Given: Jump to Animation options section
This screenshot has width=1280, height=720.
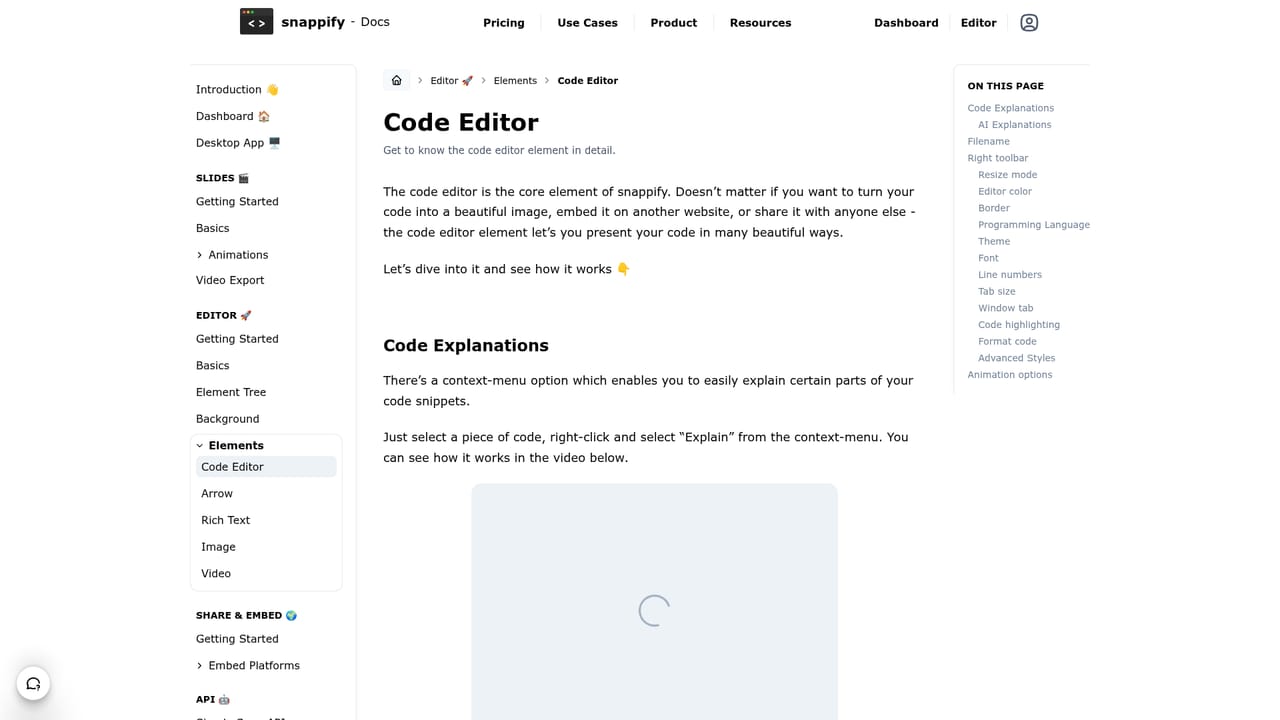Looking at the screenshot, I should [1010, 375].
